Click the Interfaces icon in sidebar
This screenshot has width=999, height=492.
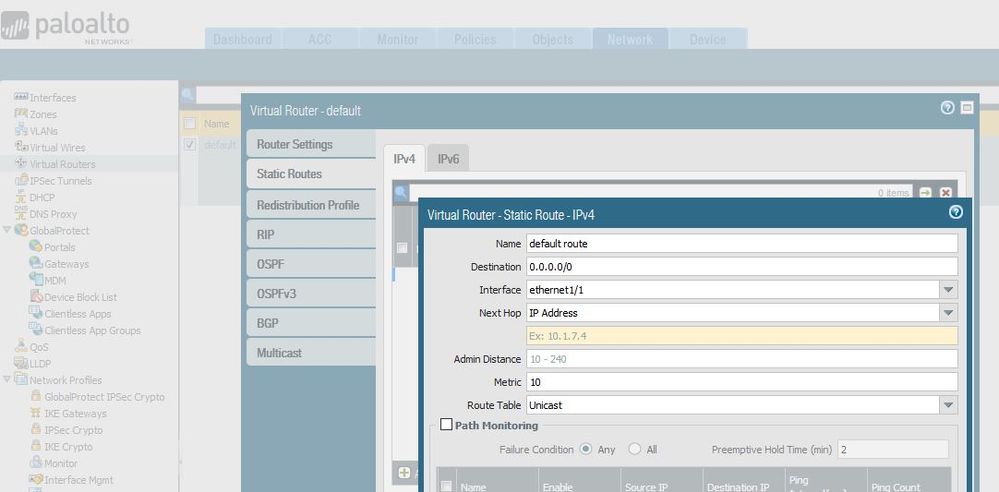click(21, 97)
